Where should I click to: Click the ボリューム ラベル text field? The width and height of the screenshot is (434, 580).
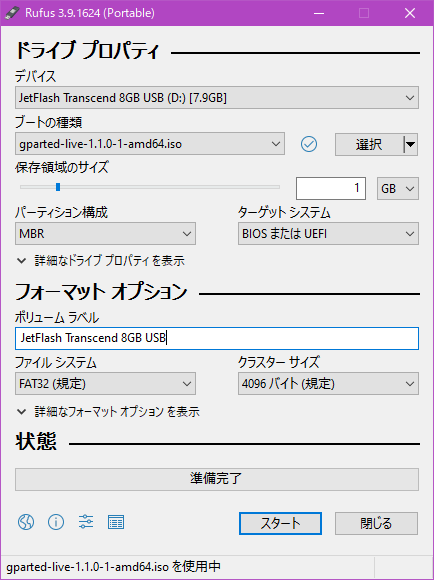[217, 338]
